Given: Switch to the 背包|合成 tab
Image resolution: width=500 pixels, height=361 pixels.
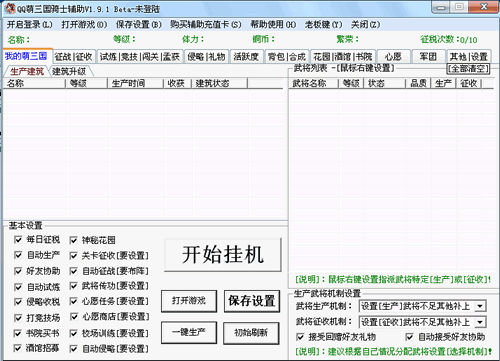Looking at the screenshot, I should pyautogui.click(x=287, y=57).
